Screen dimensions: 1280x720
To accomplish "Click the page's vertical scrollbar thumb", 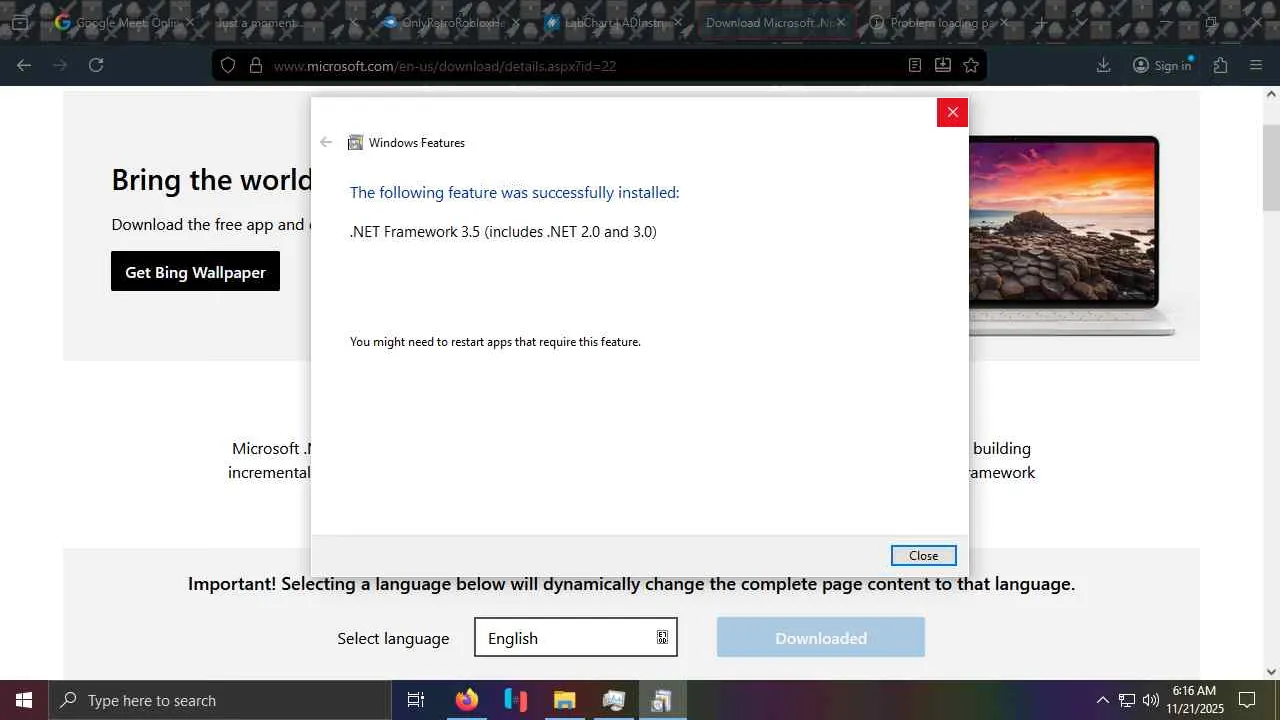I will 1271,169.
